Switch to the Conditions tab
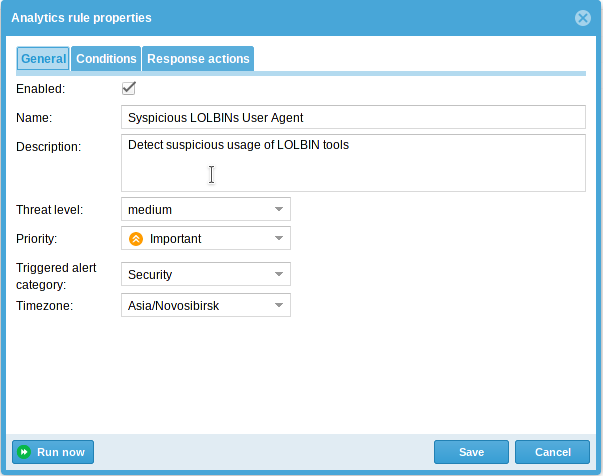 (x=106, y=58)
